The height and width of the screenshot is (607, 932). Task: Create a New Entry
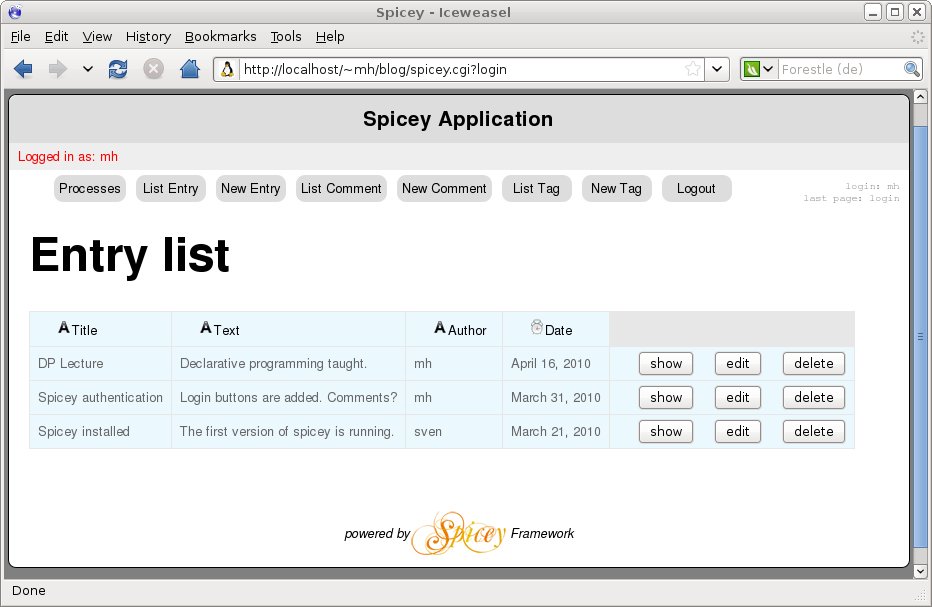(x=251, y=188)
